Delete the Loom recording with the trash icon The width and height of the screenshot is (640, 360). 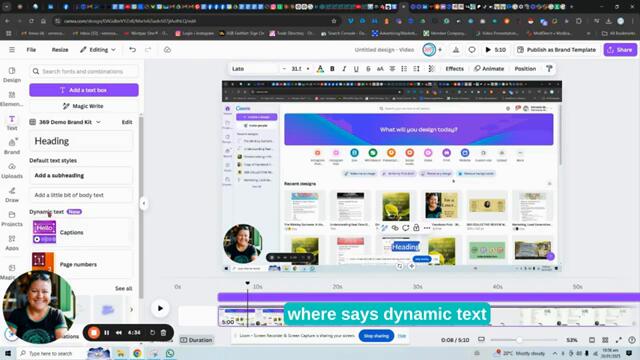(x=163, y=333)
